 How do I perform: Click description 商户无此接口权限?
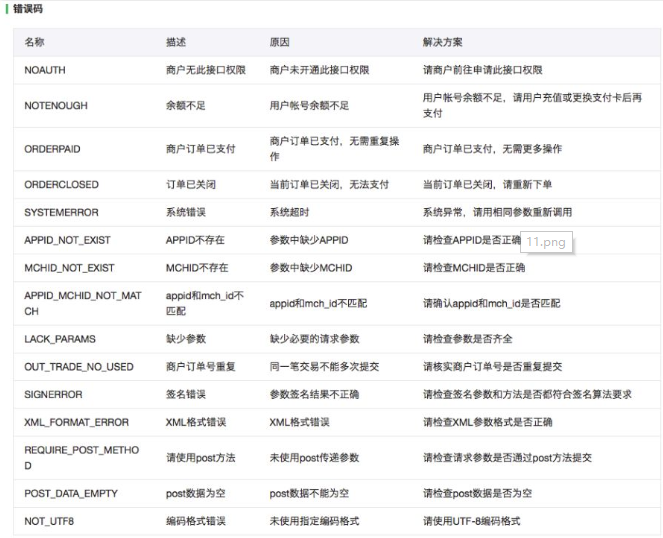tap(206, 70)
